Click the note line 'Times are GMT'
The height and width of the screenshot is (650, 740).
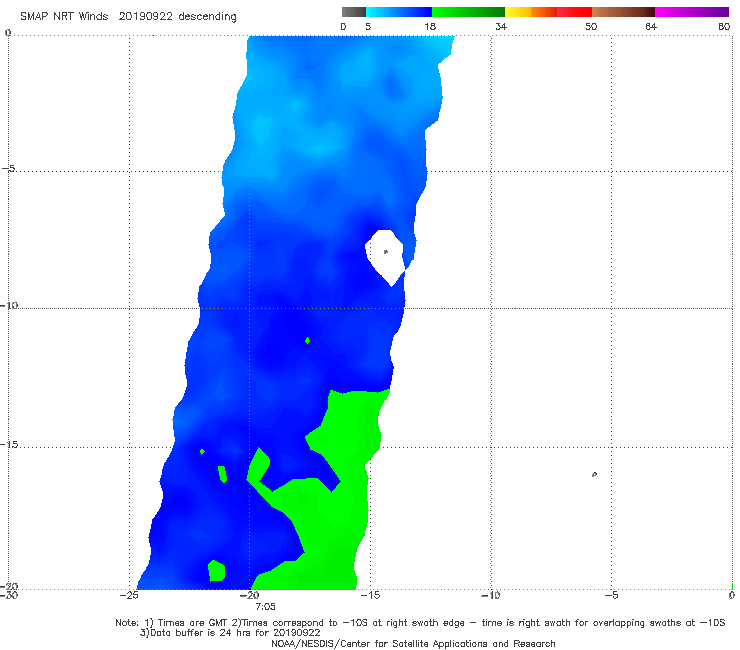pos(191,623)
